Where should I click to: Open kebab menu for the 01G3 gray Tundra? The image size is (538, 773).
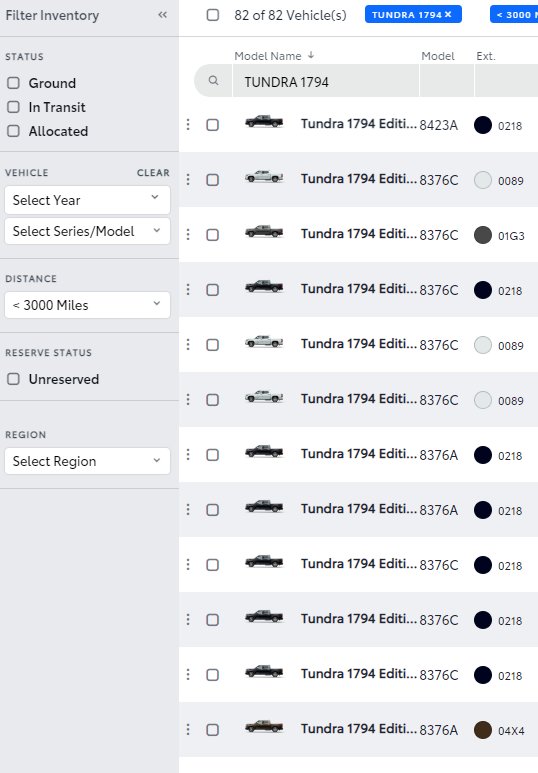point(188,235)
